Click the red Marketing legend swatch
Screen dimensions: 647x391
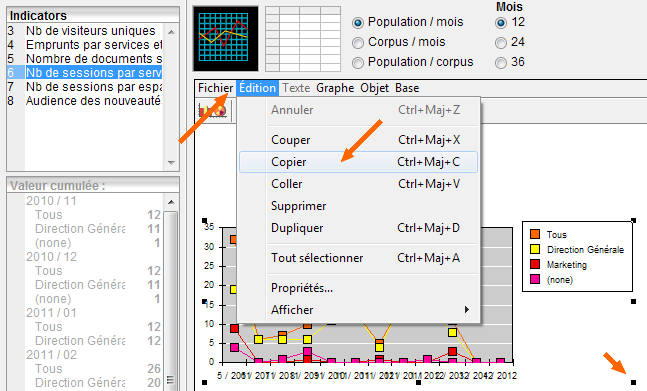tap(535, 264)
